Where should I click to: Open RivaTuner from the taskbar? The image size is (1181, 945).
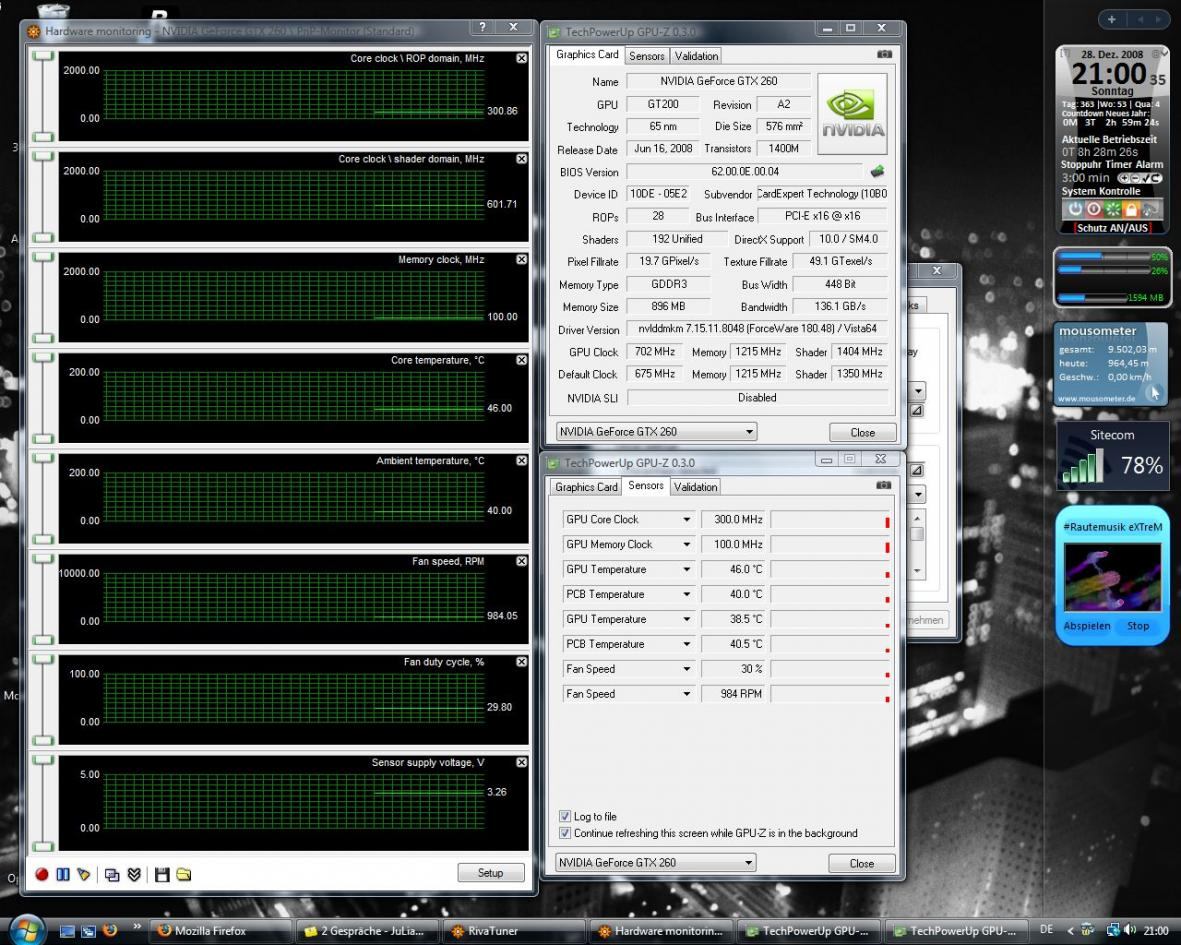tap(513, 931)
